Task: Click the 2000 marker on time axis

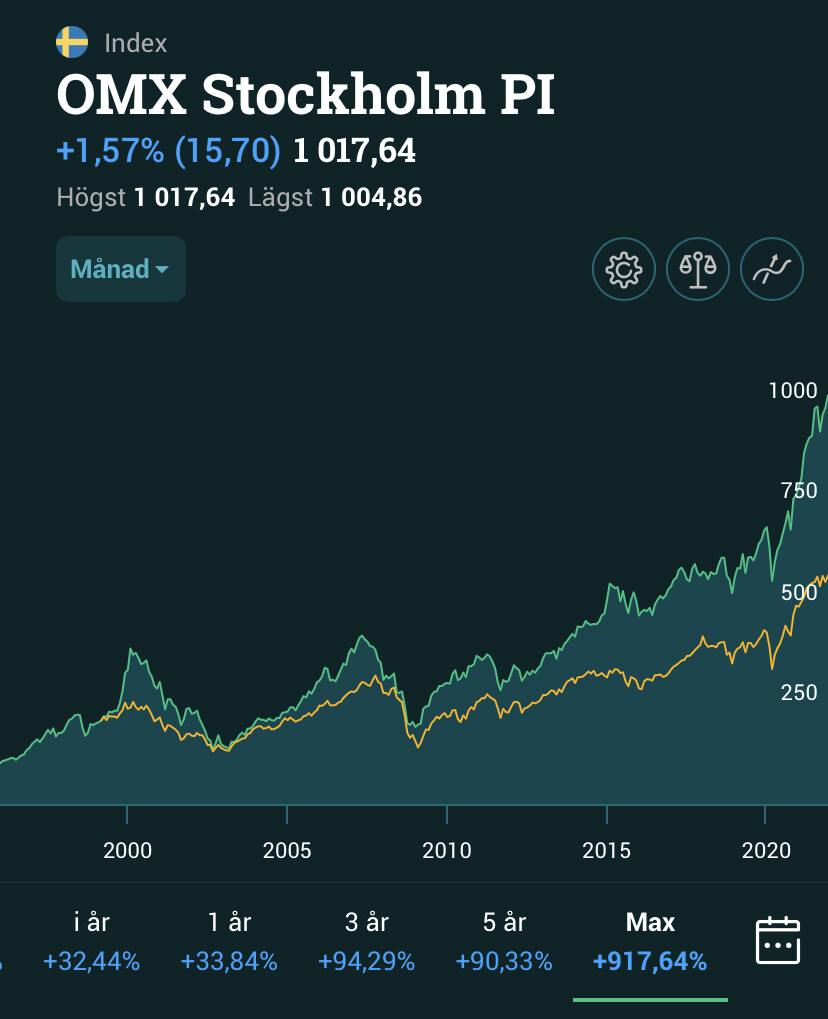Action: tap(127, 851)
